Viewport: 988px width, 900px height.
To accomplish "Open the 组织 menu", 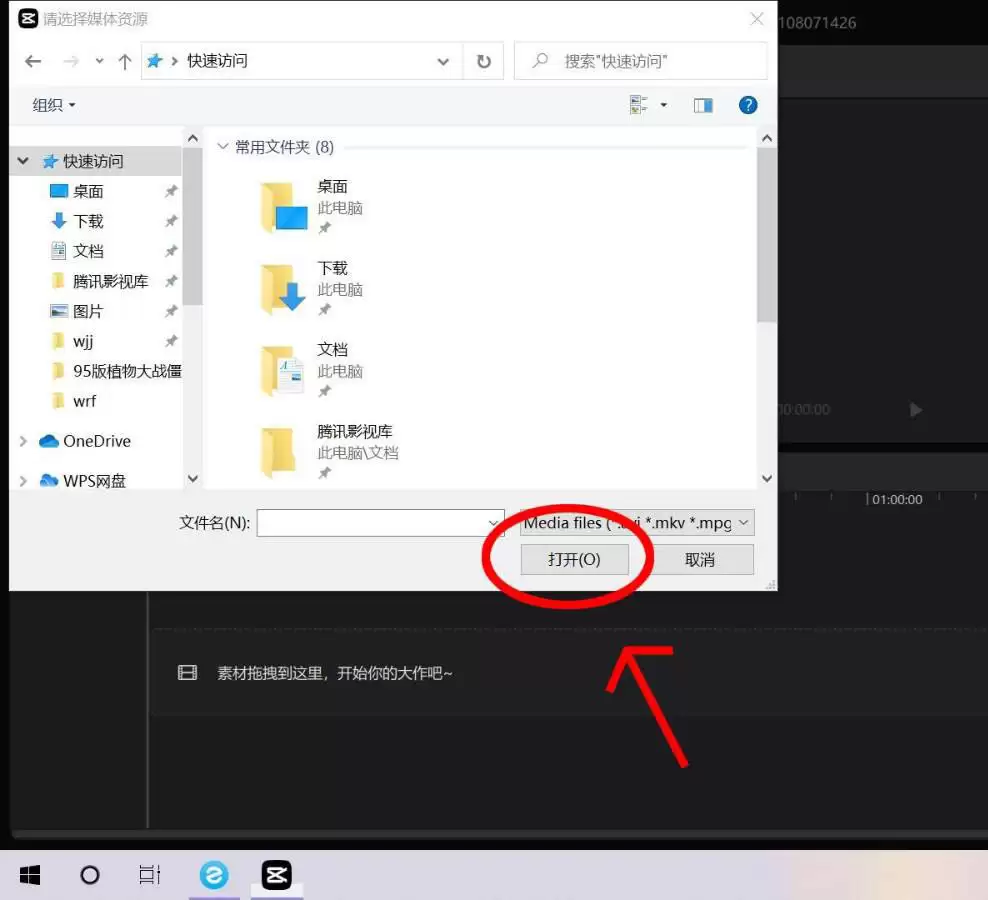I will click(51, 104).
